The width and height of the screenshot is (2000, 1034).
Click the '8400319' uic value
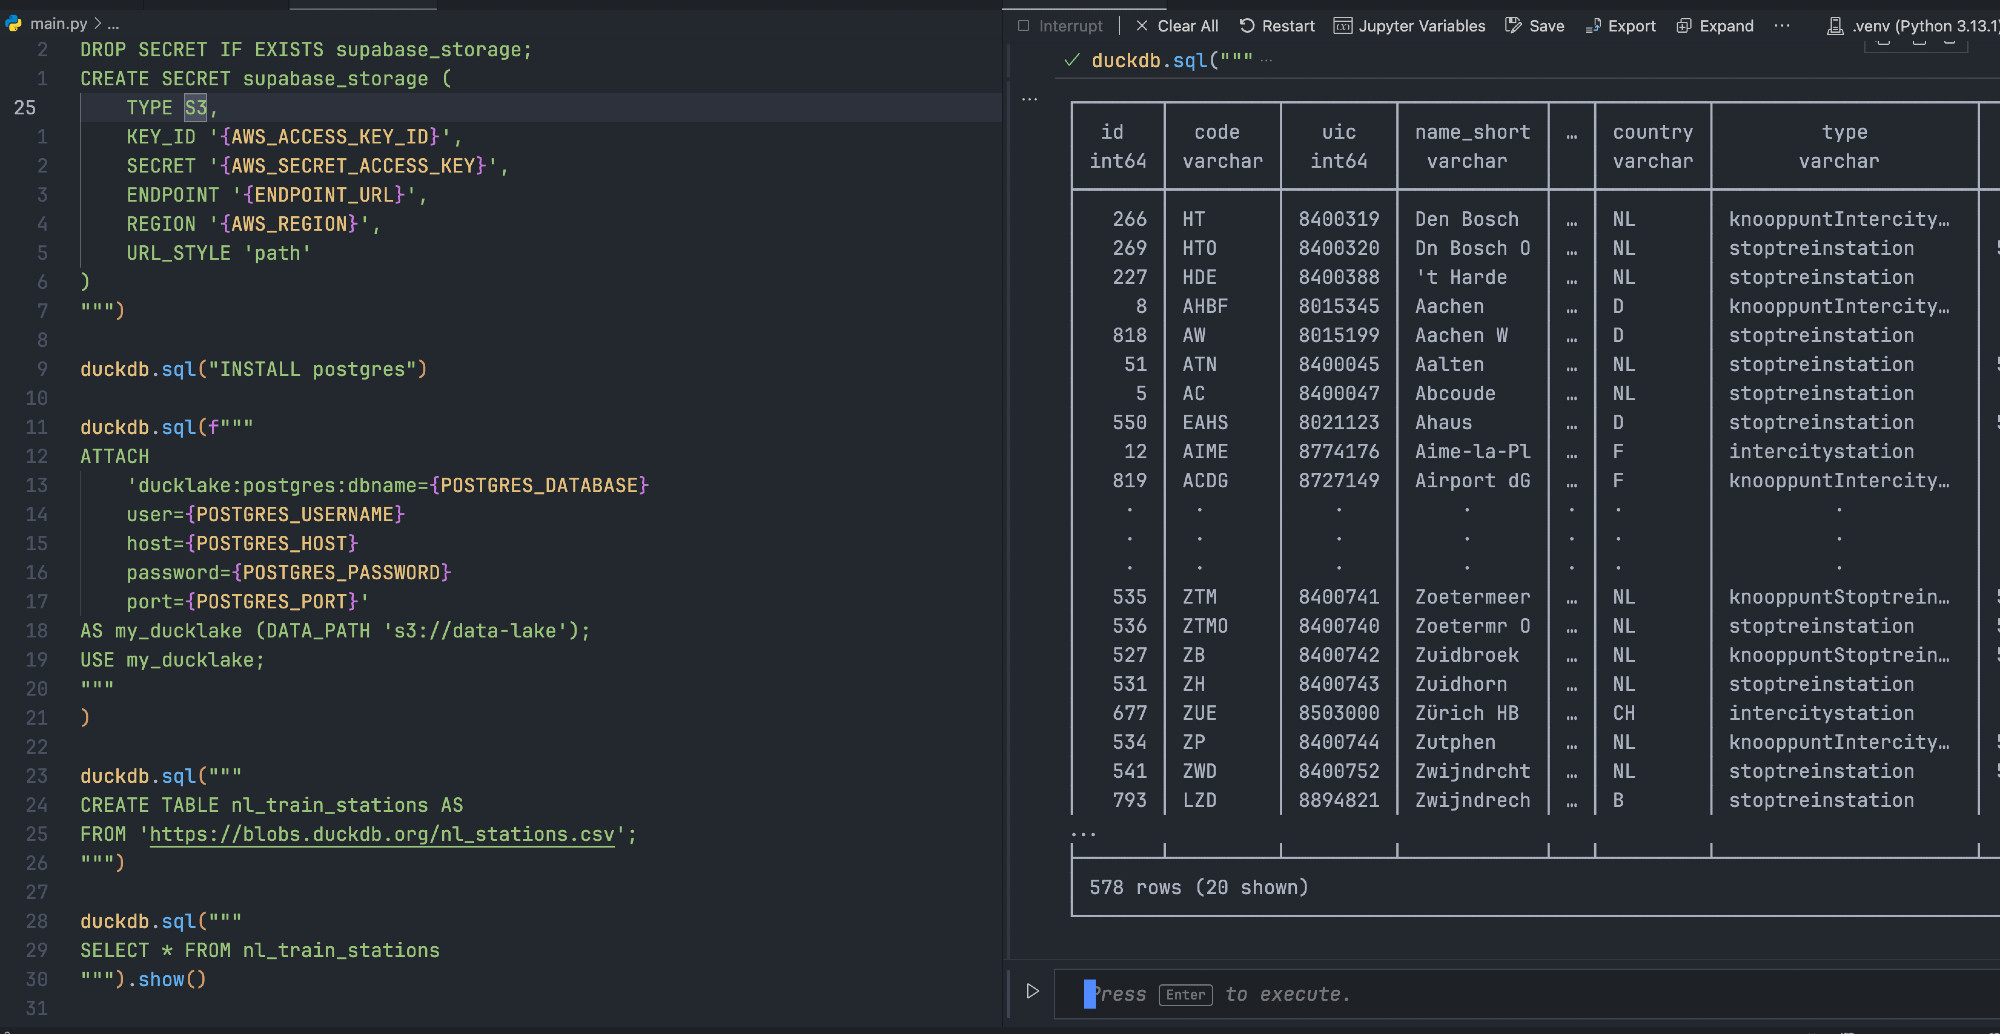click(1339, 219)
